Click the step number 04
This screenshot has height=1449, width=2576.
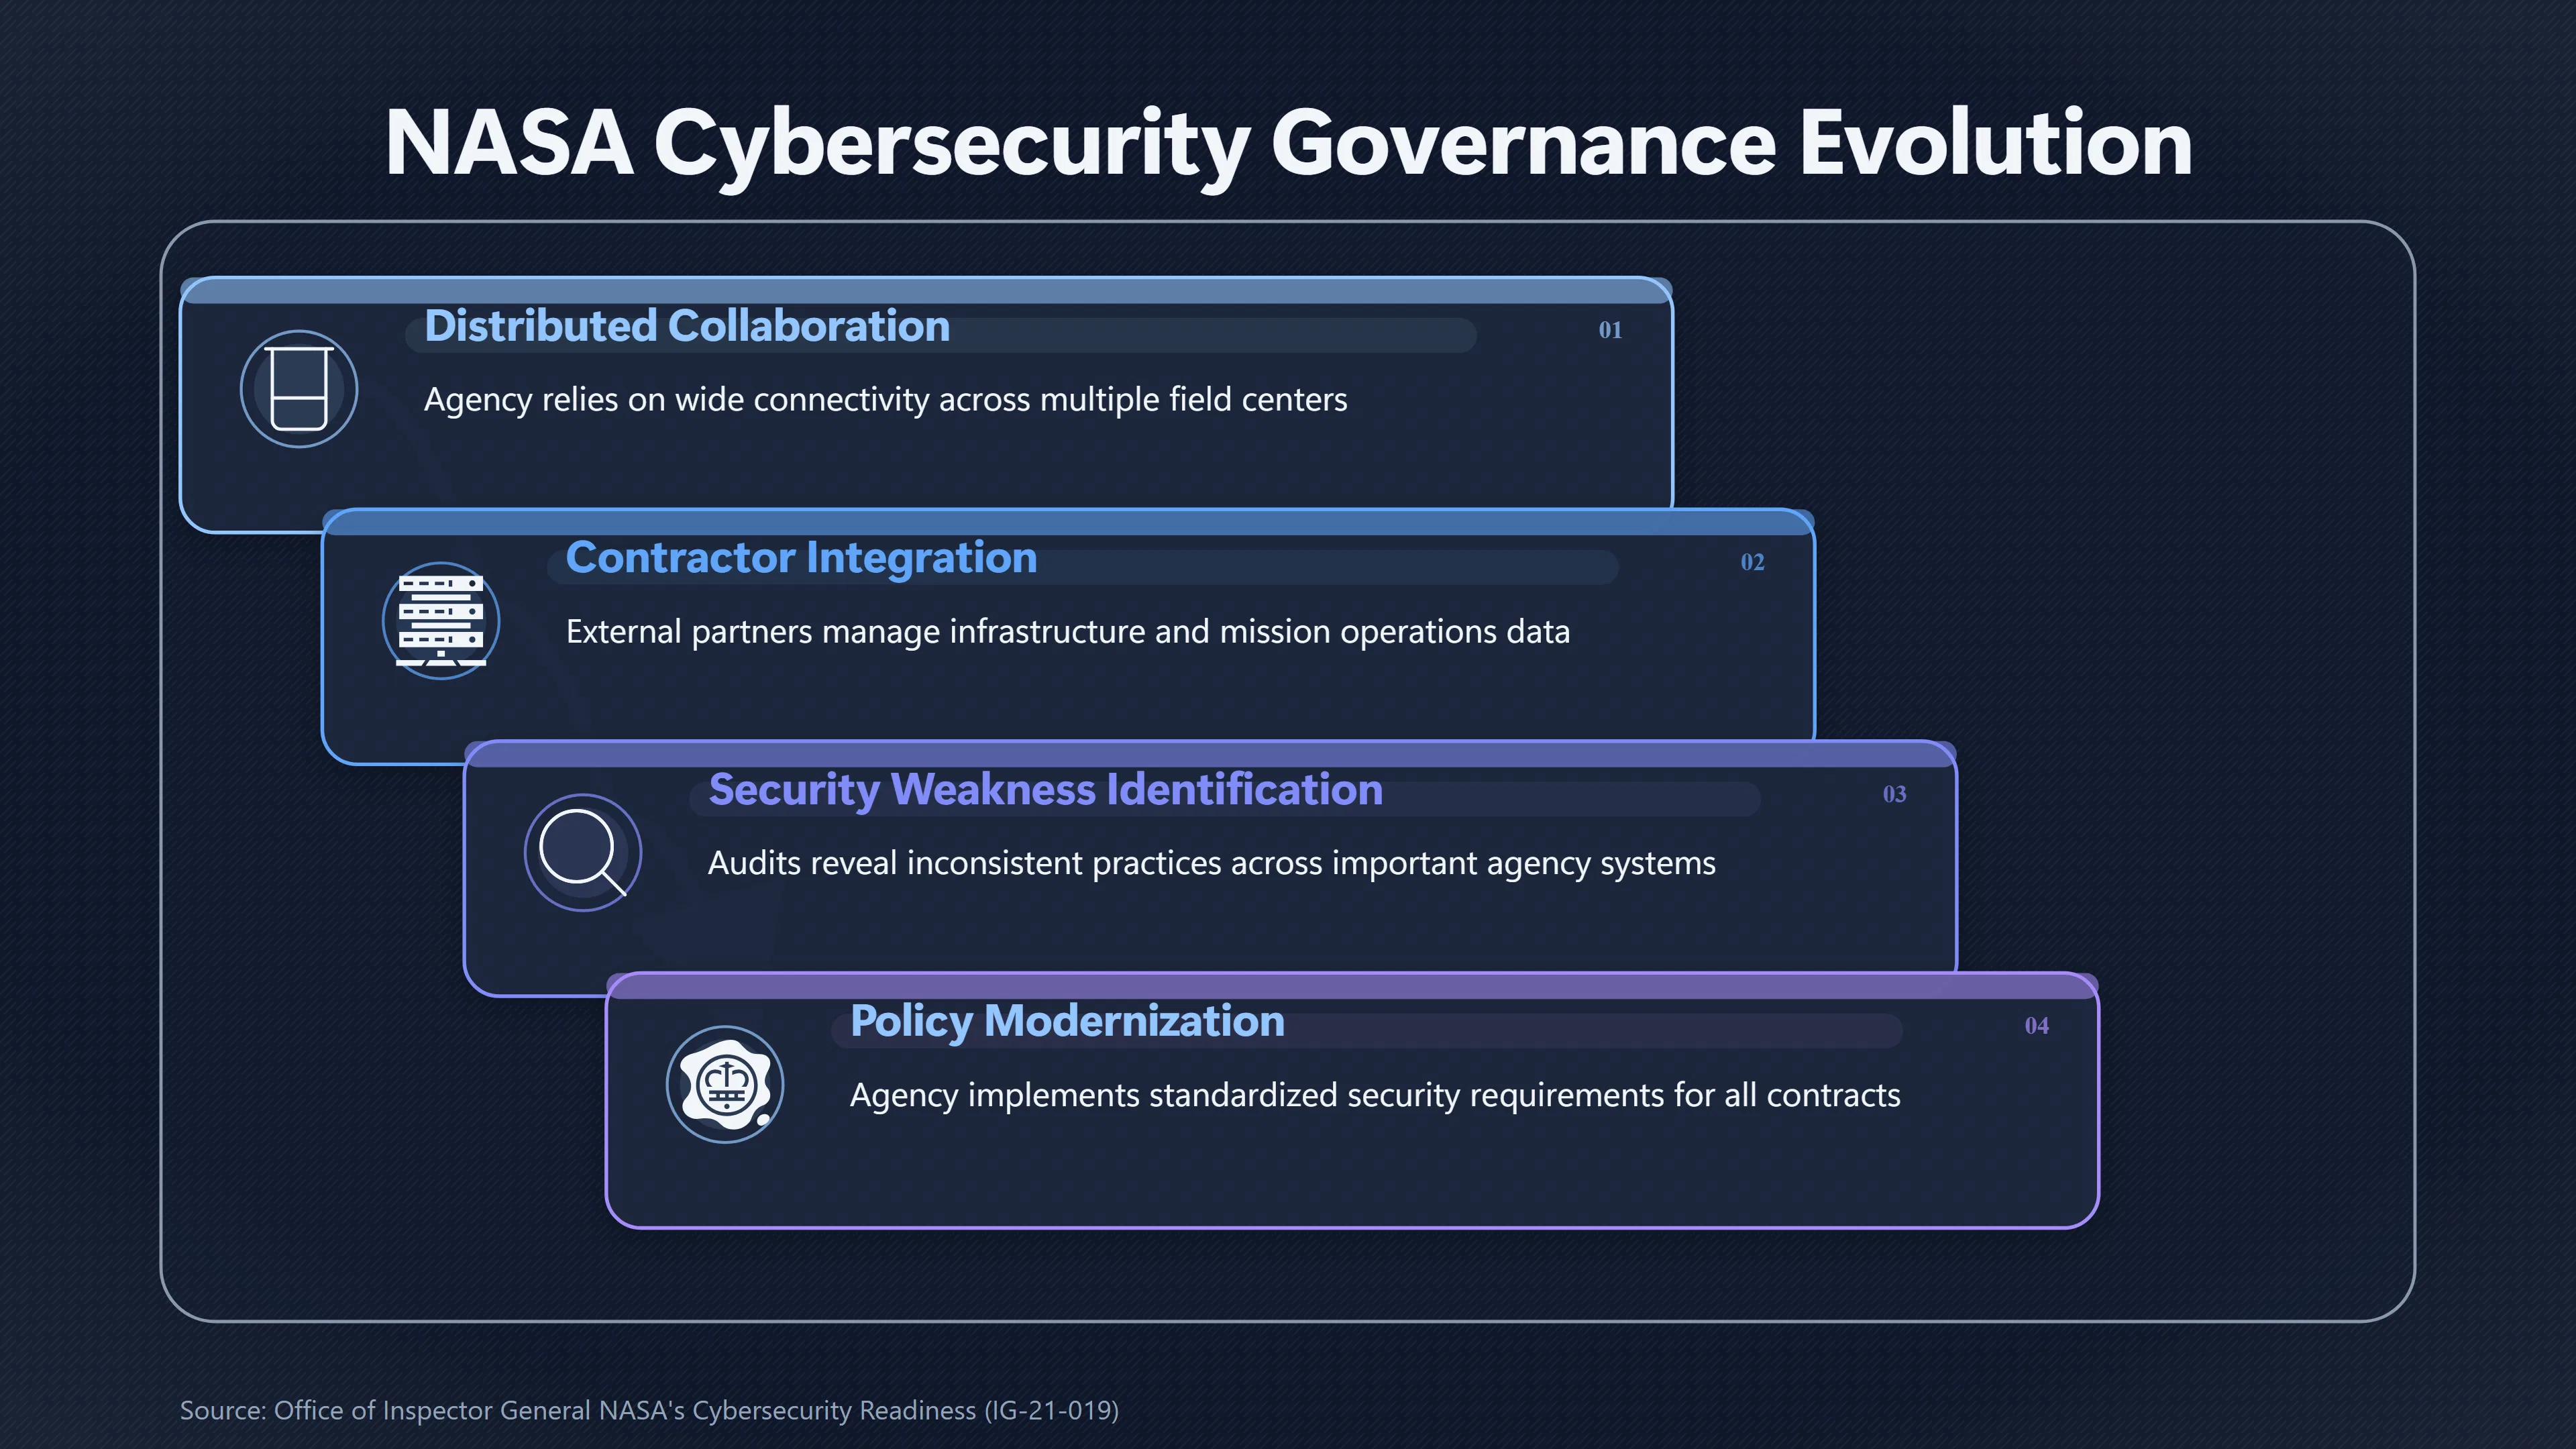[x=2036, y=1026]
